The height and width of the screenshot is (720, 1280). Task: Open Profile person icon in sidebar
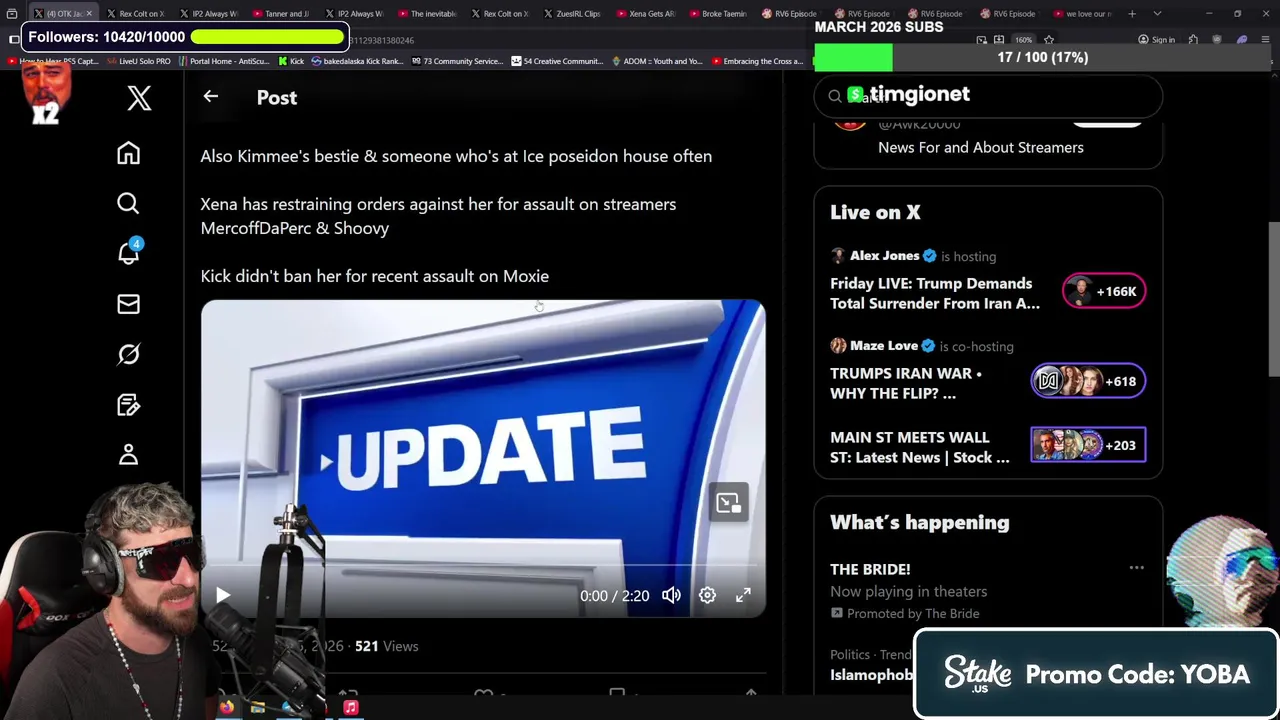[x=128, y=455]
